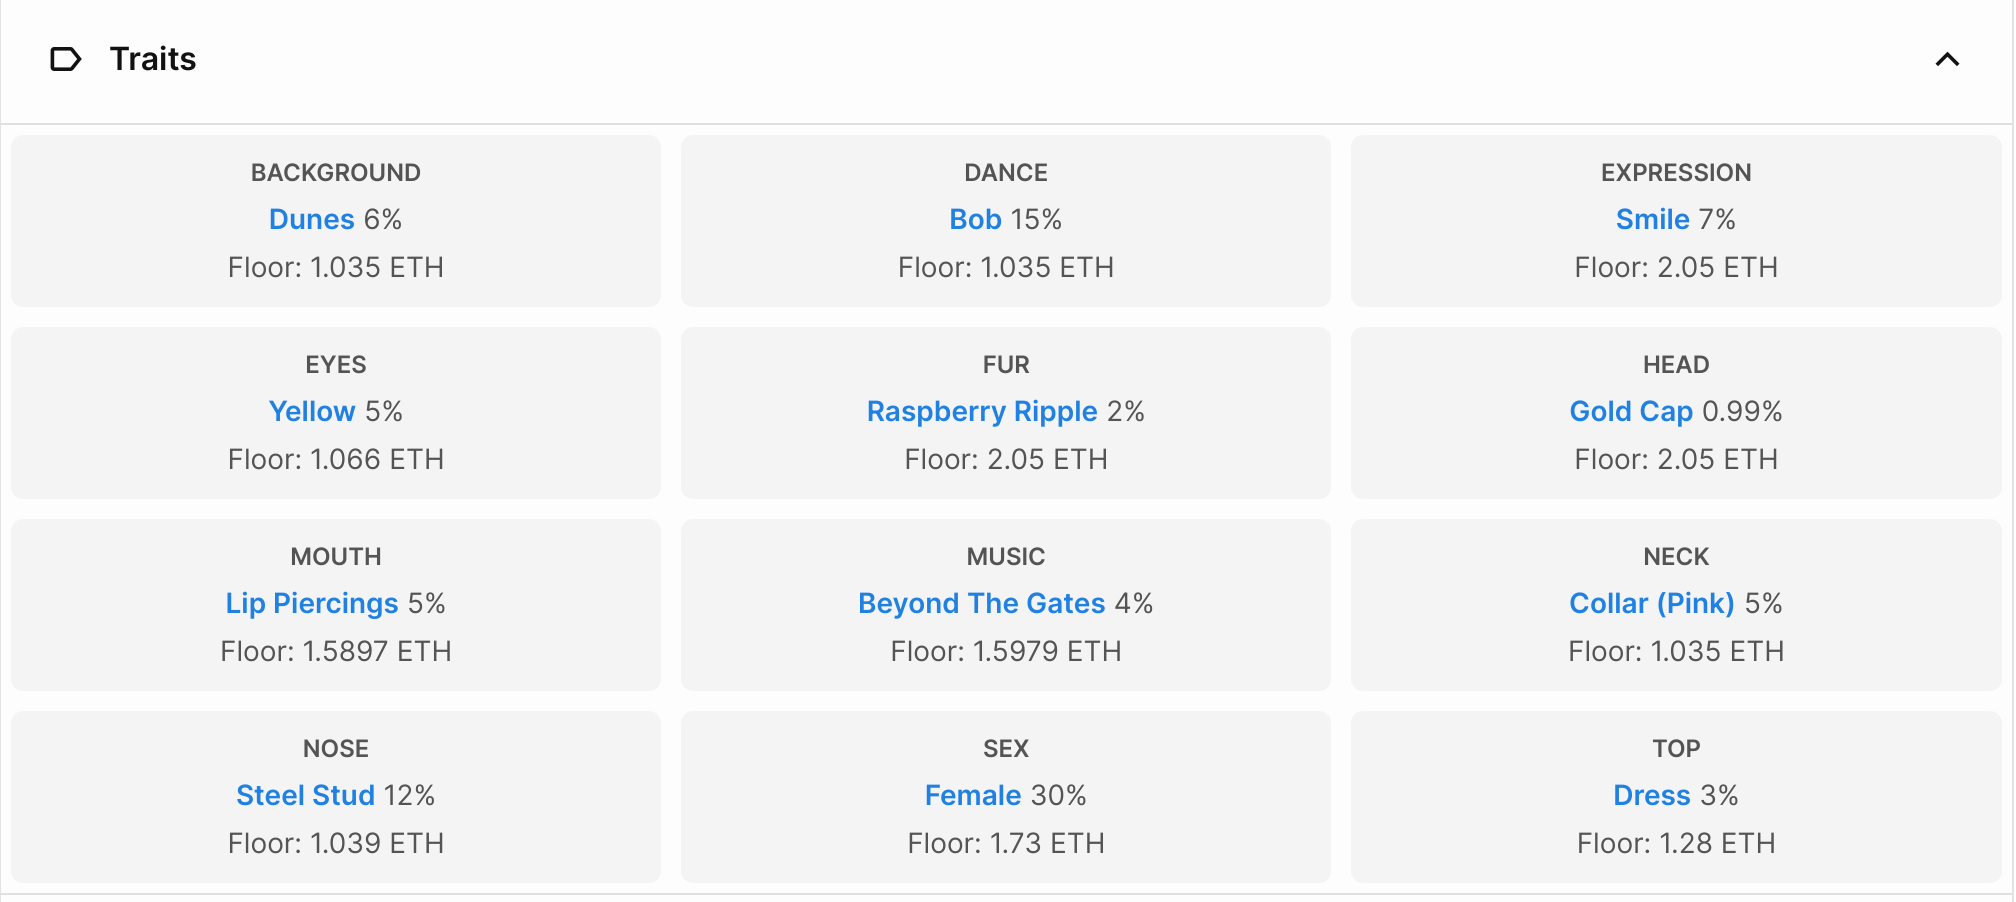This screenshot has height=902, width=2016.
Task: Click the Female sex trait
Action: 973,795
